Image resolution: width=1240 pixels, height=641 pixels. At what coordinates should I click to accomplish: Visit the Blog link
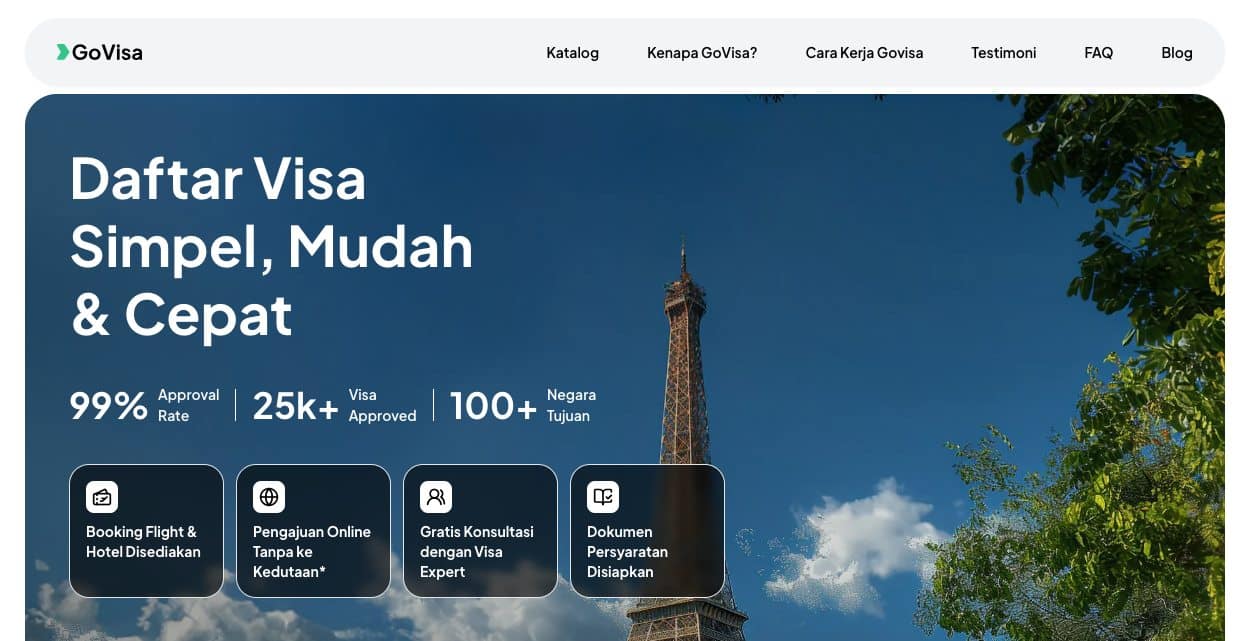point(1176,53)
